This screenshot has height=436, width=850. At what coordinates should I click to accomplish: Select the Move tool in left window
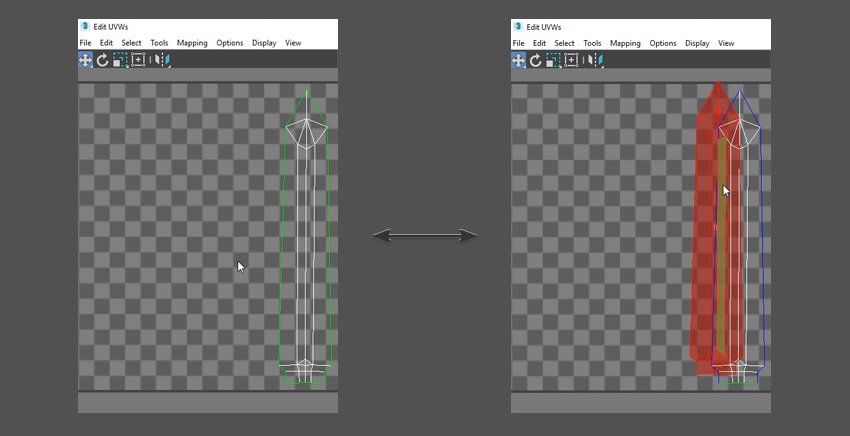click(x=86, y=60)
